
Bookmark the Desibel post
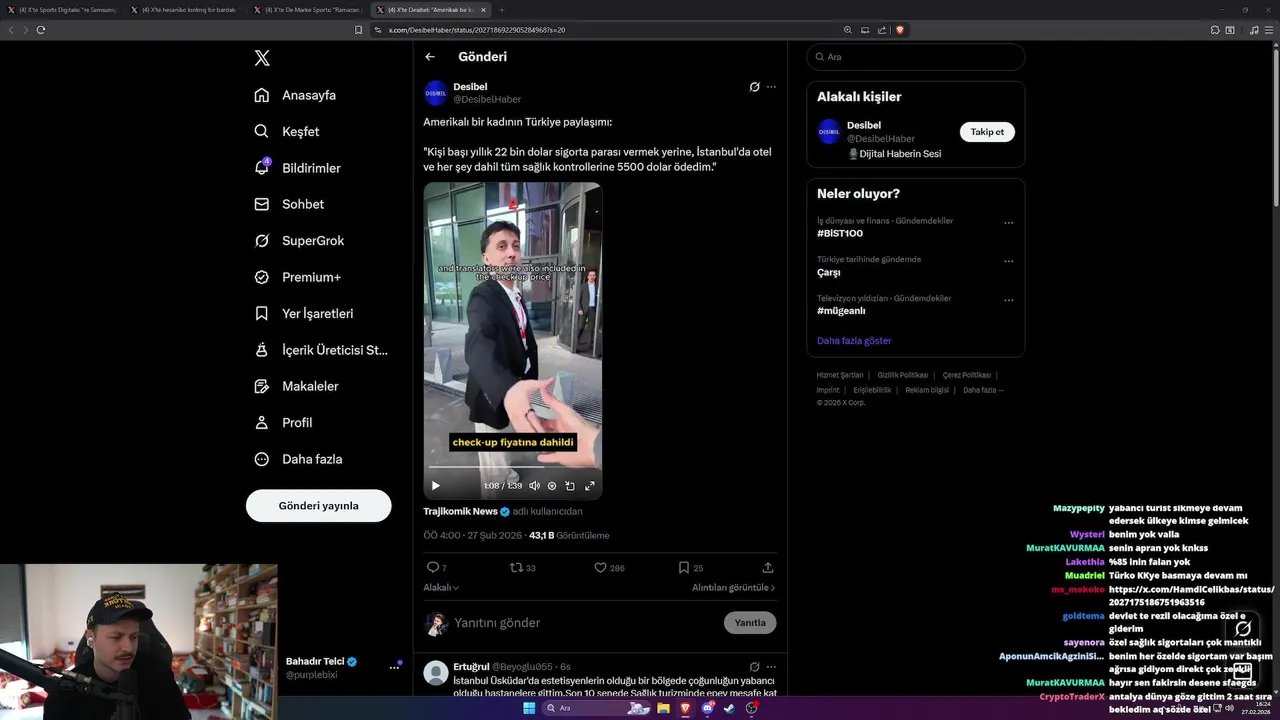point(684,567)
